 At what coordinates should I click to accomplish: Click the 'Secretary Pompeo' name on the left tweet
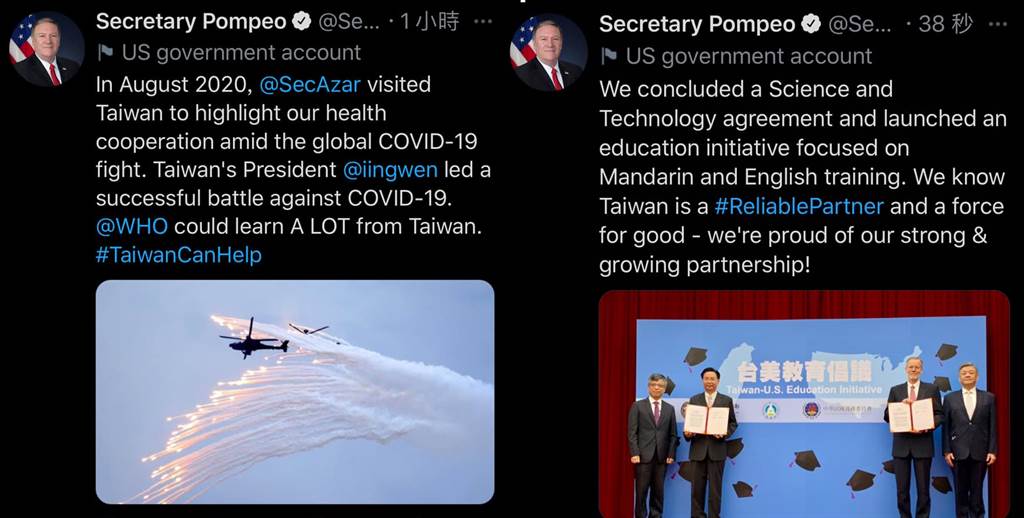191,22
